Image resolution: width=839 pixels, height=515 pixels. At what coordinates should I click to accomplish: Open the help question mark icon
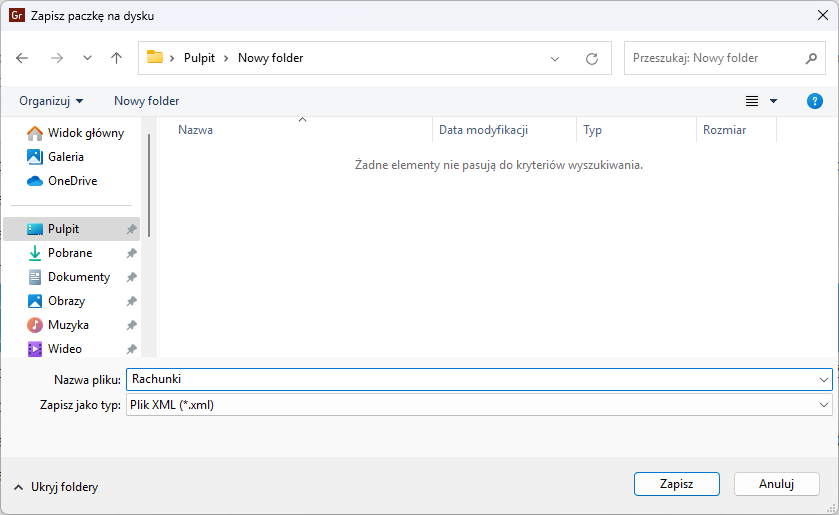(x=814, y=101)
